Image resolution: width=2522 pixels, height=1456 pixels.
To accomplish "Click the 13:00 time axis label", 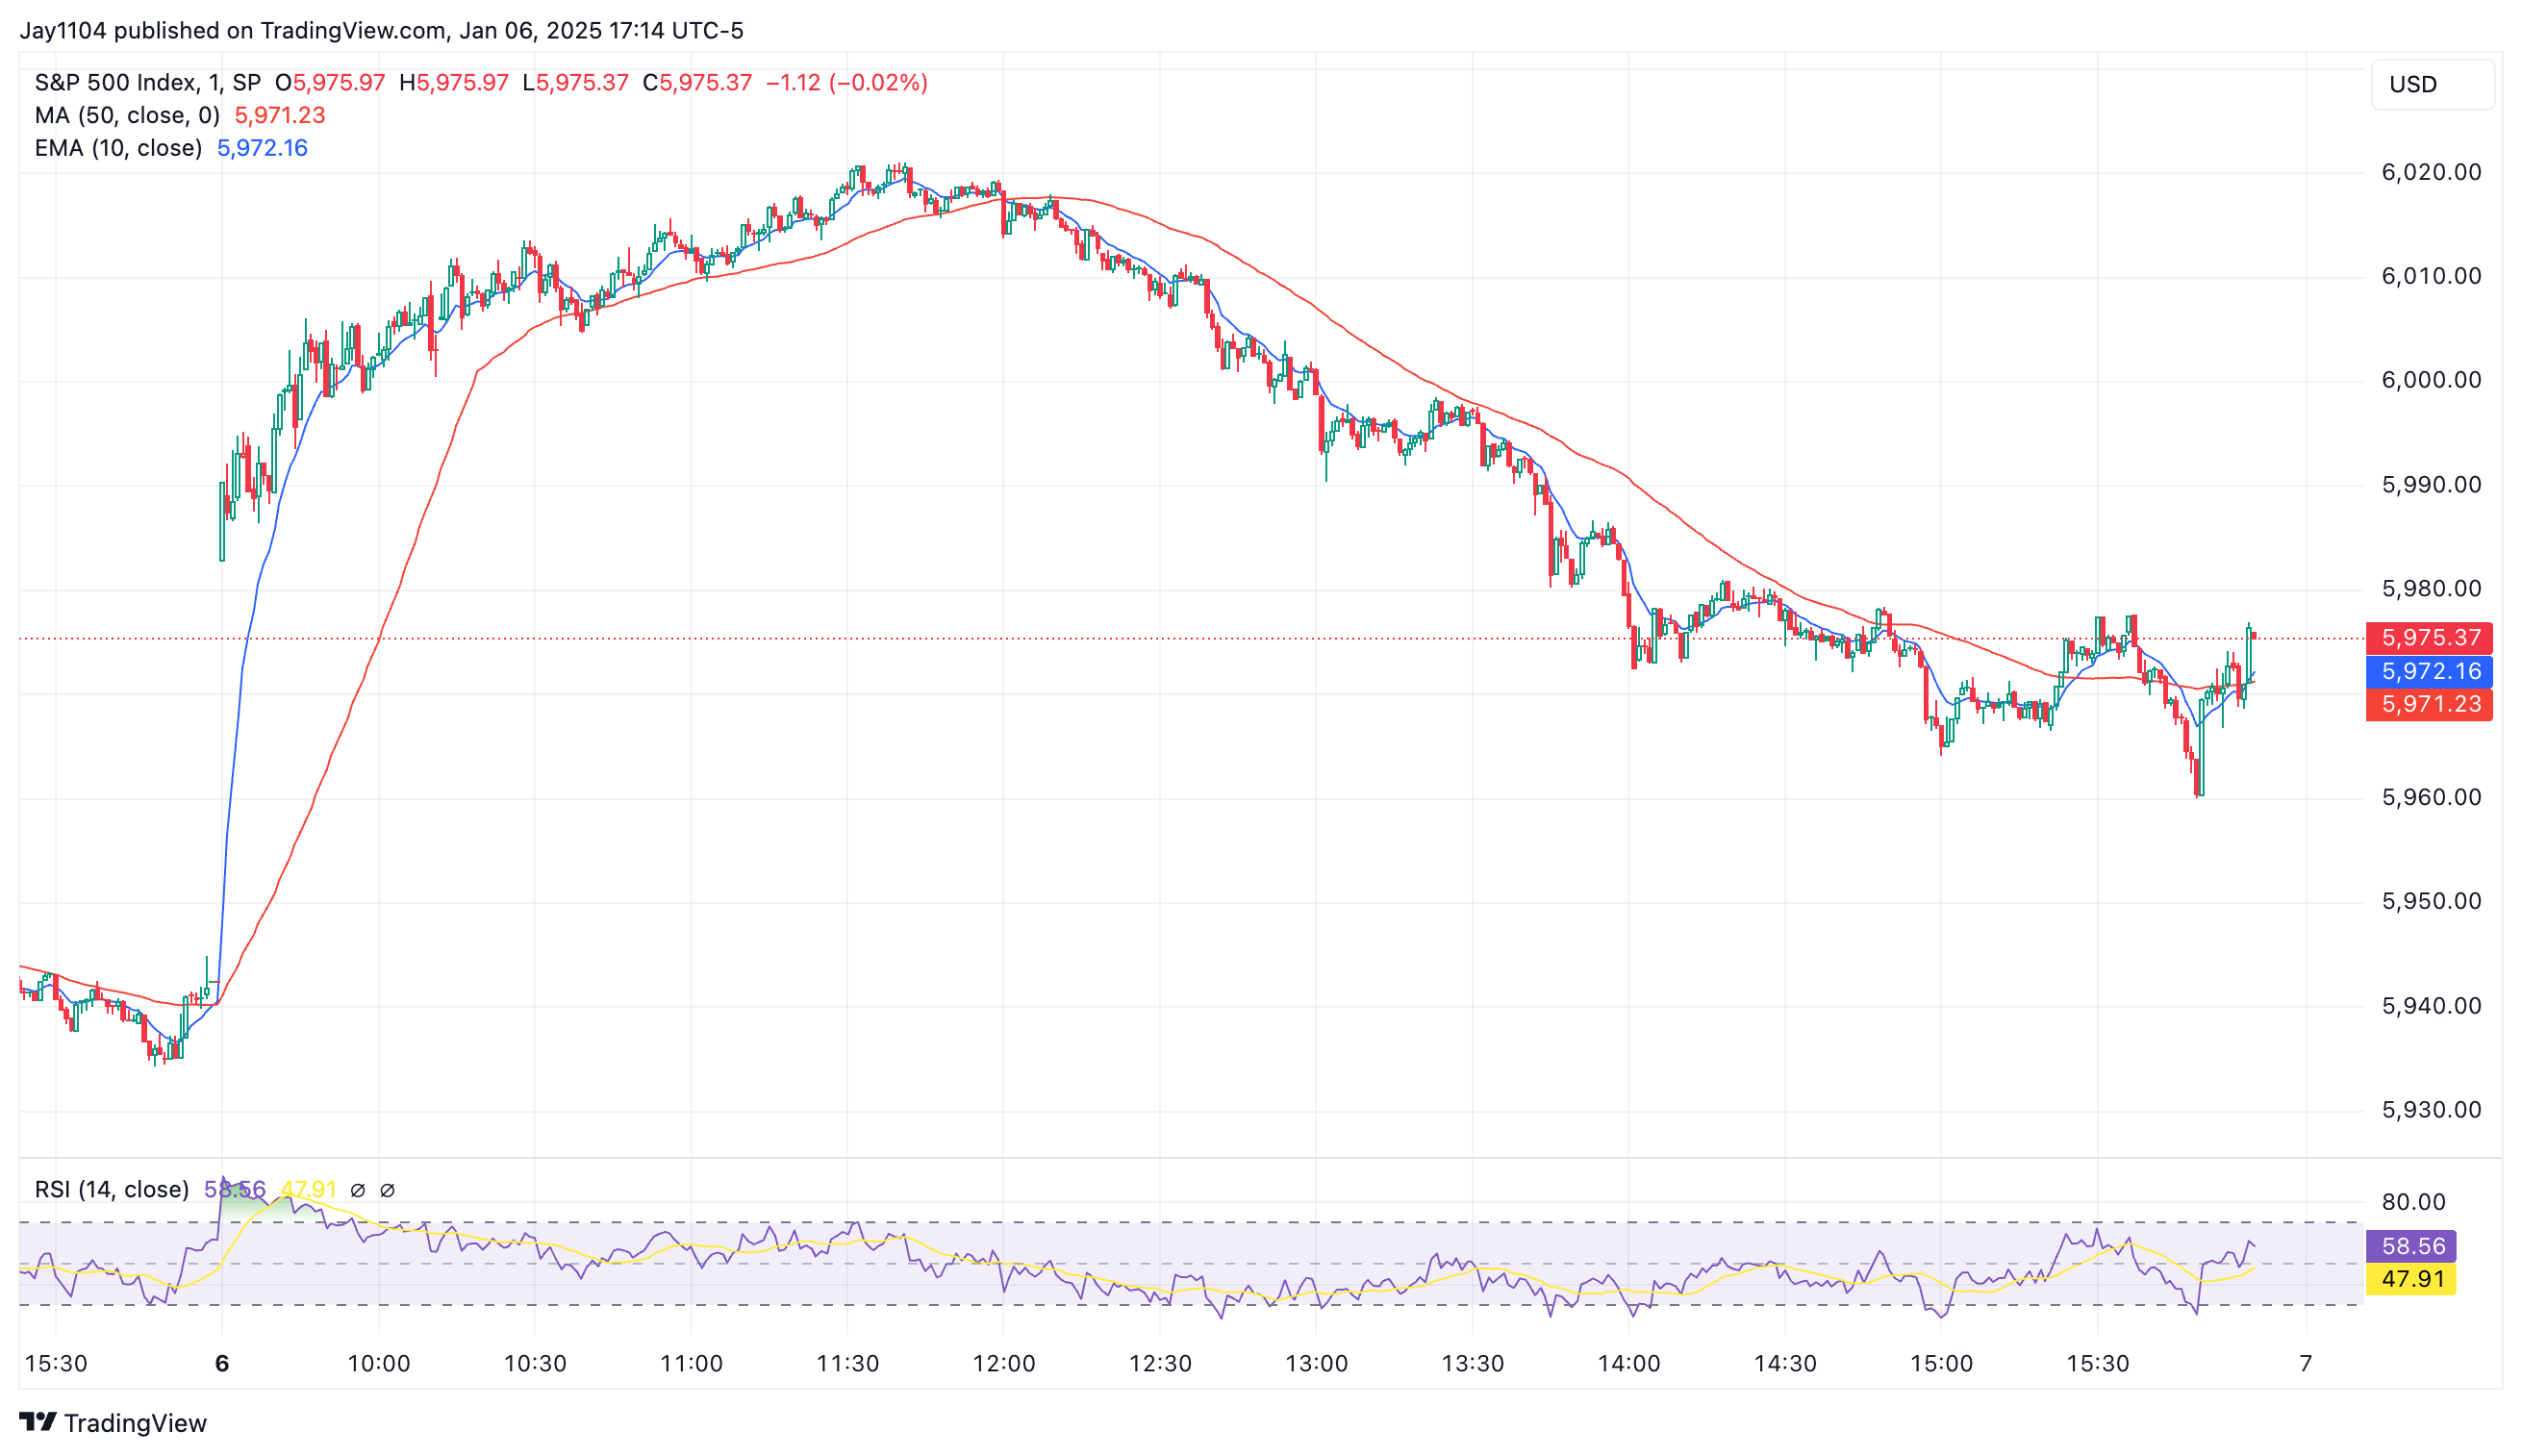I will (1316, 1364).
